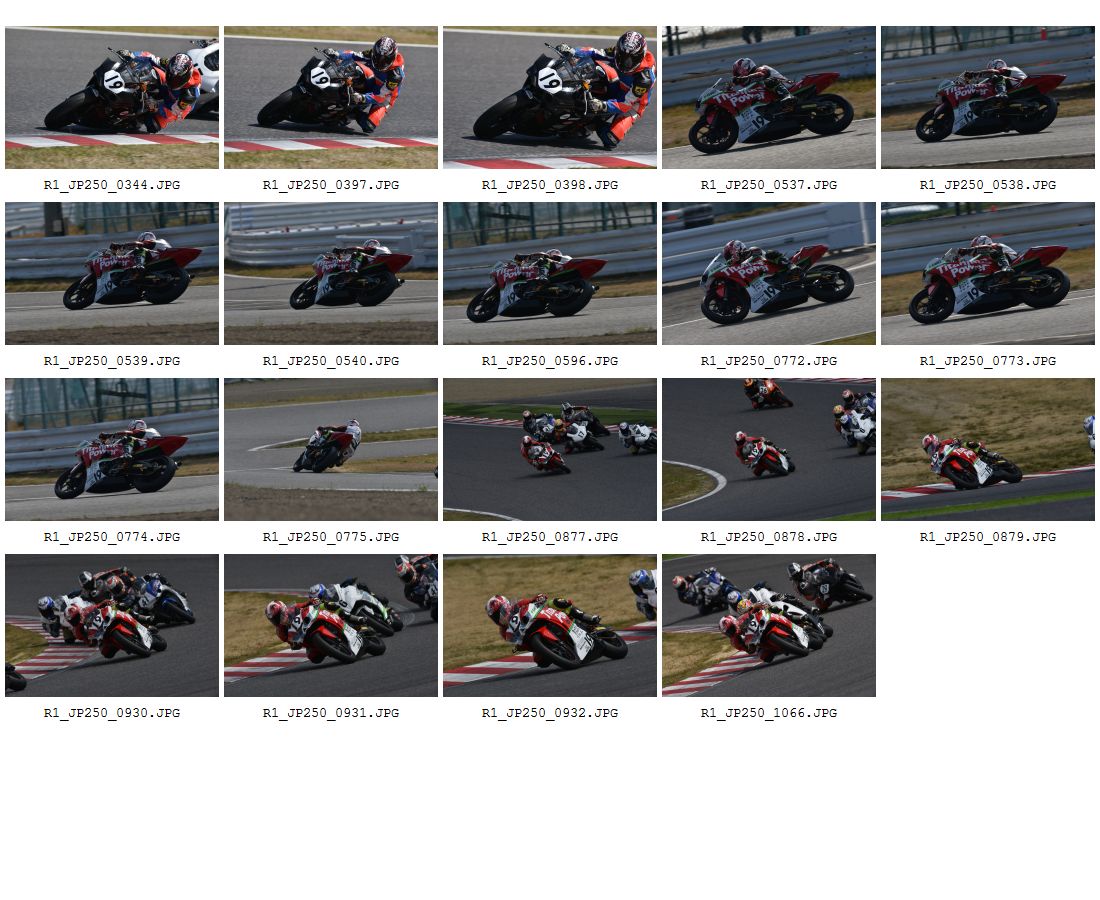The image size is (1100, 900).
Task: Open the R1_JP250_0879.JPG image
Action: [988, 450]
